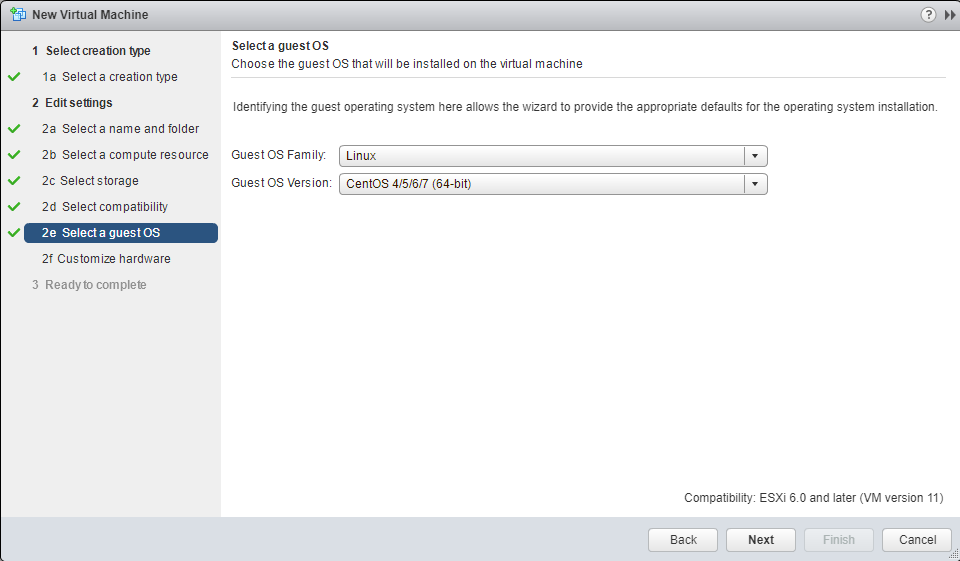
Task: Click the 'Identifying the guest operating system' description
Action: tap(585, 107)
